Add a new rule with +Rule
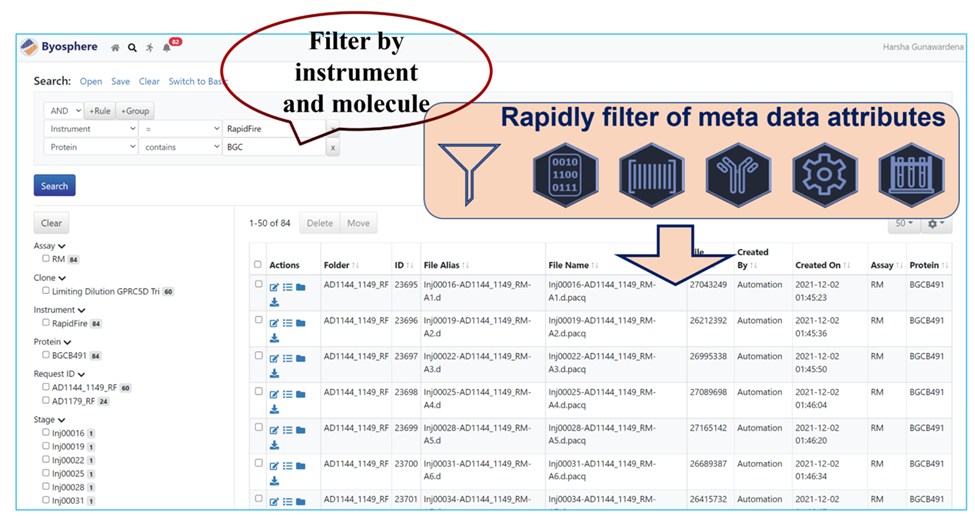This screenshot has width=975, height=516. click(x=100, y=111)
